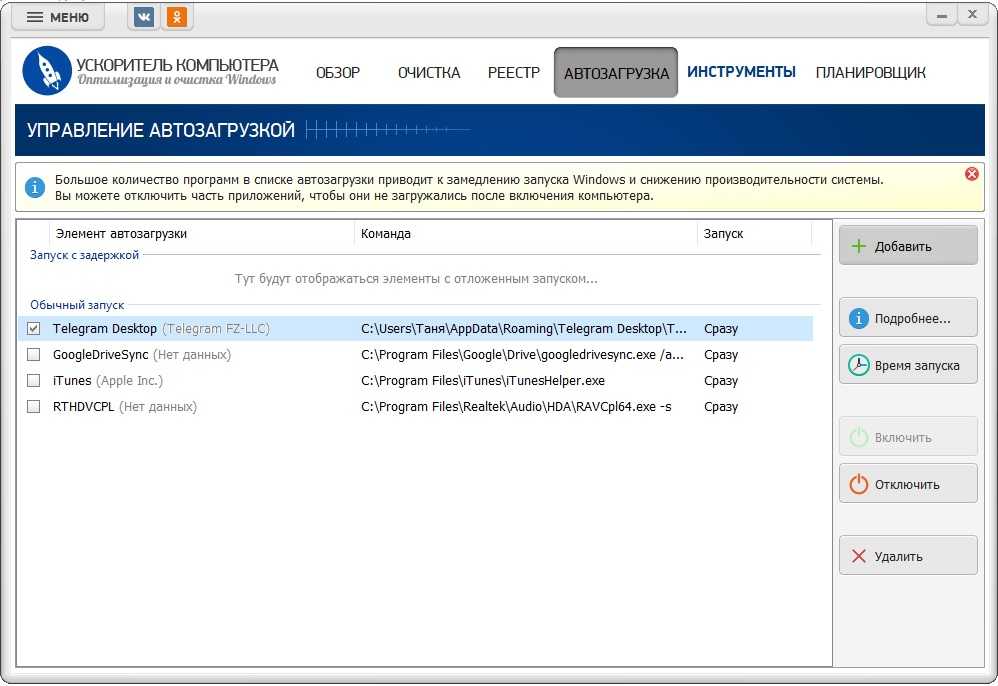Add a new startup item via Добавить
998x686 pixels.
[907, 246]
